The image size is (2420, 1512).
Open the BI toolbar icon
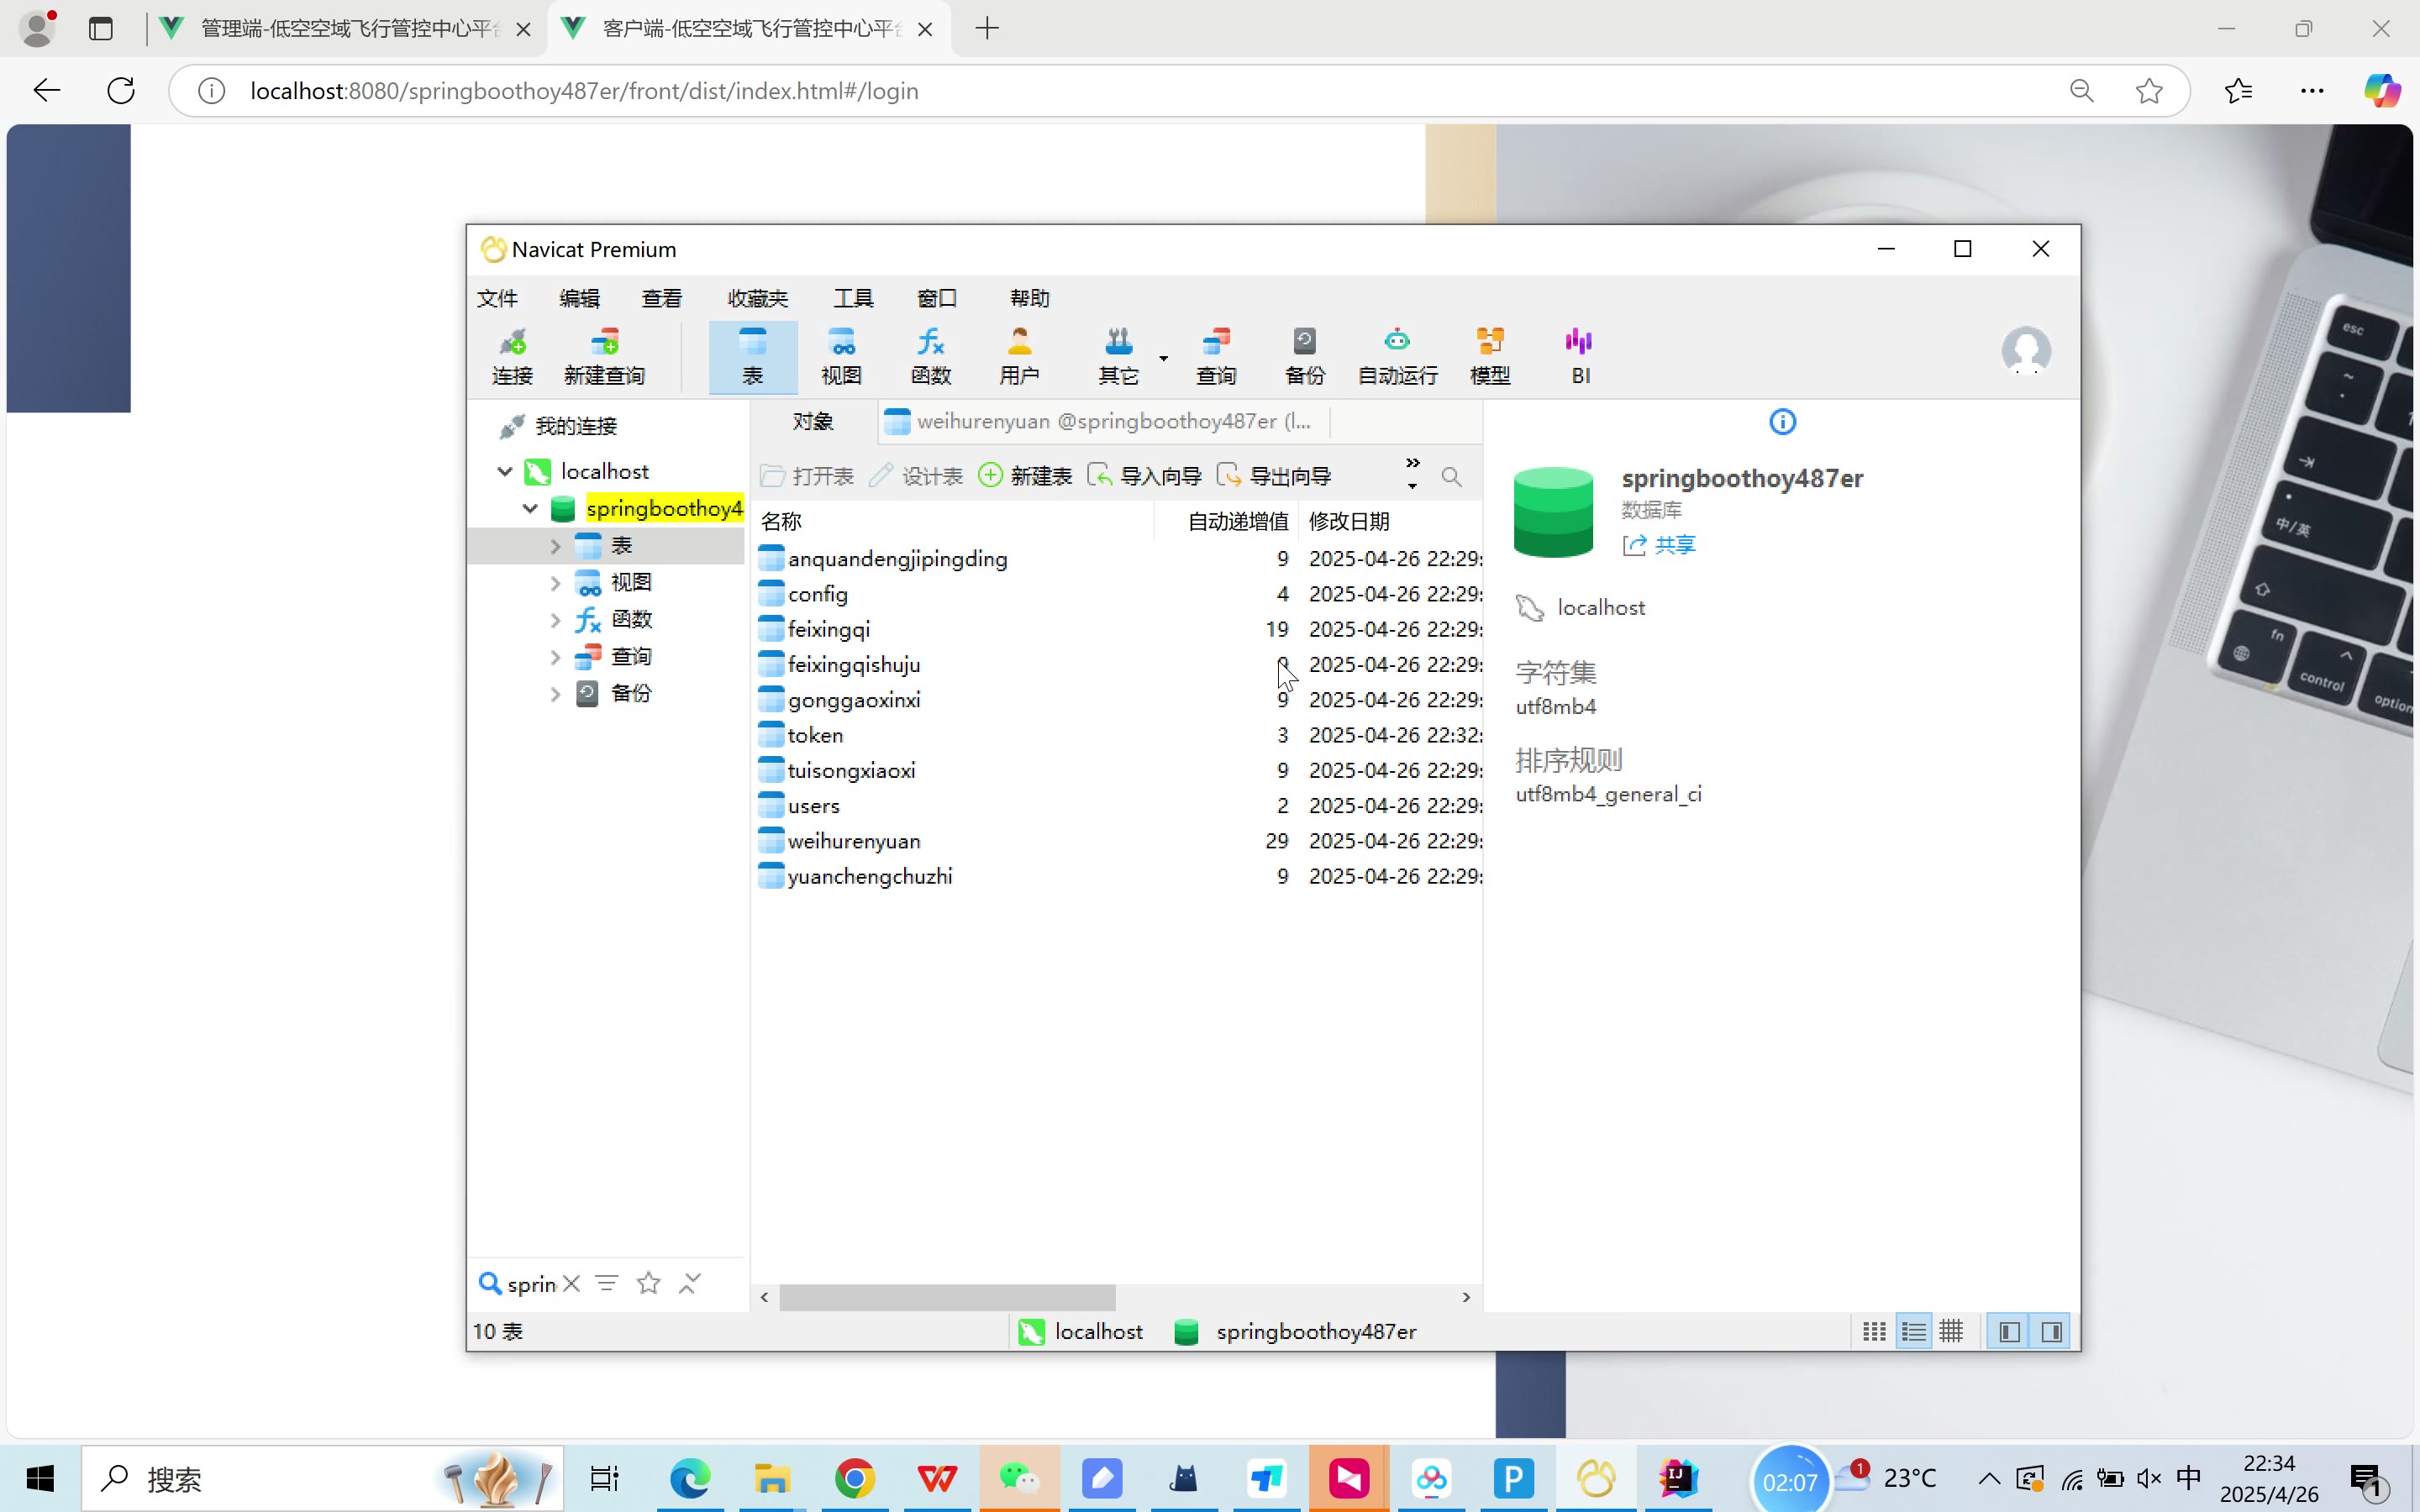tap(1580, 356)
